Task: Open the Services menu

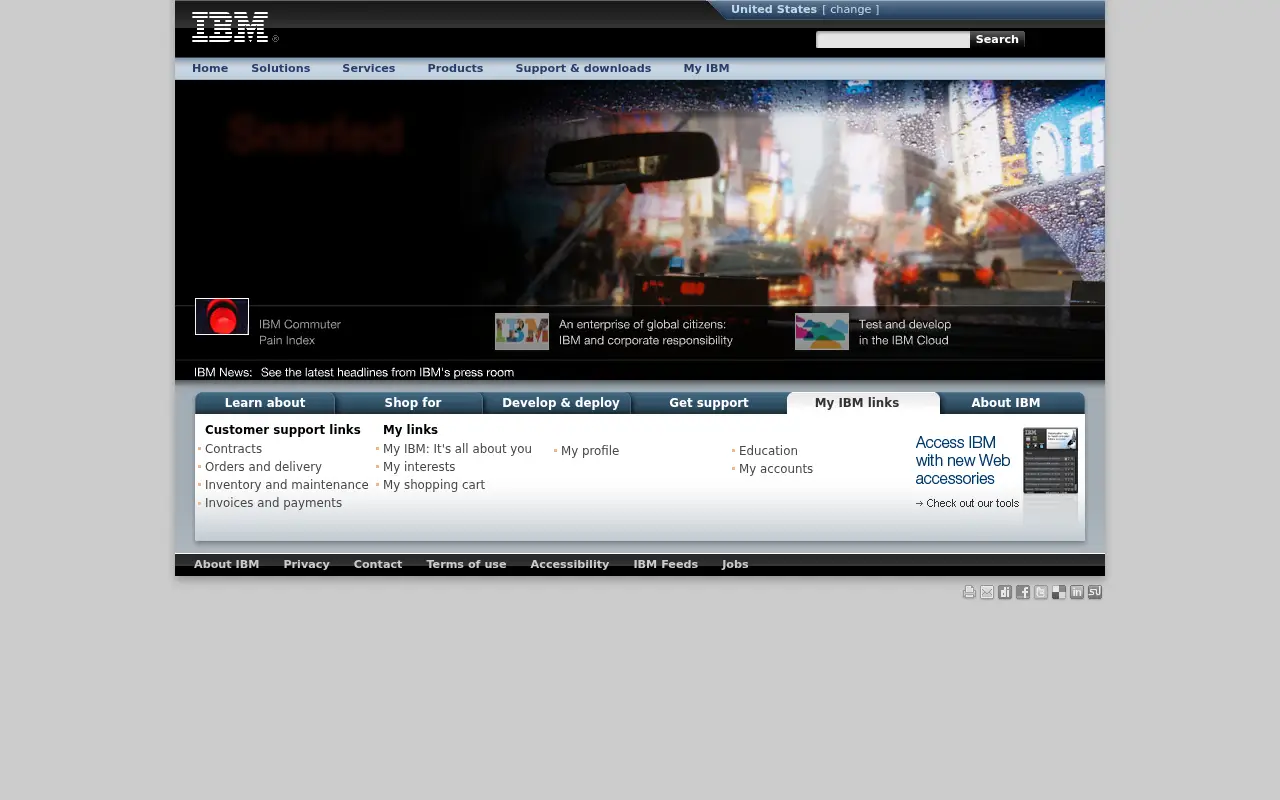Action: tap(369, 68)
